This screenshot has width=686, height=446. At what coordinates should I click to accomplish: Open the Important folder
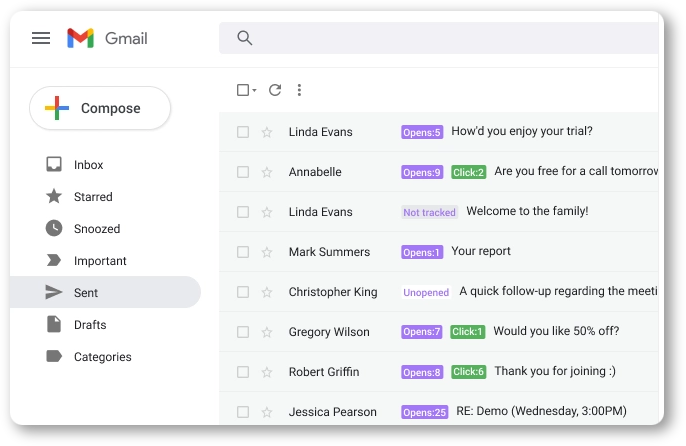[x=105, y=260]
